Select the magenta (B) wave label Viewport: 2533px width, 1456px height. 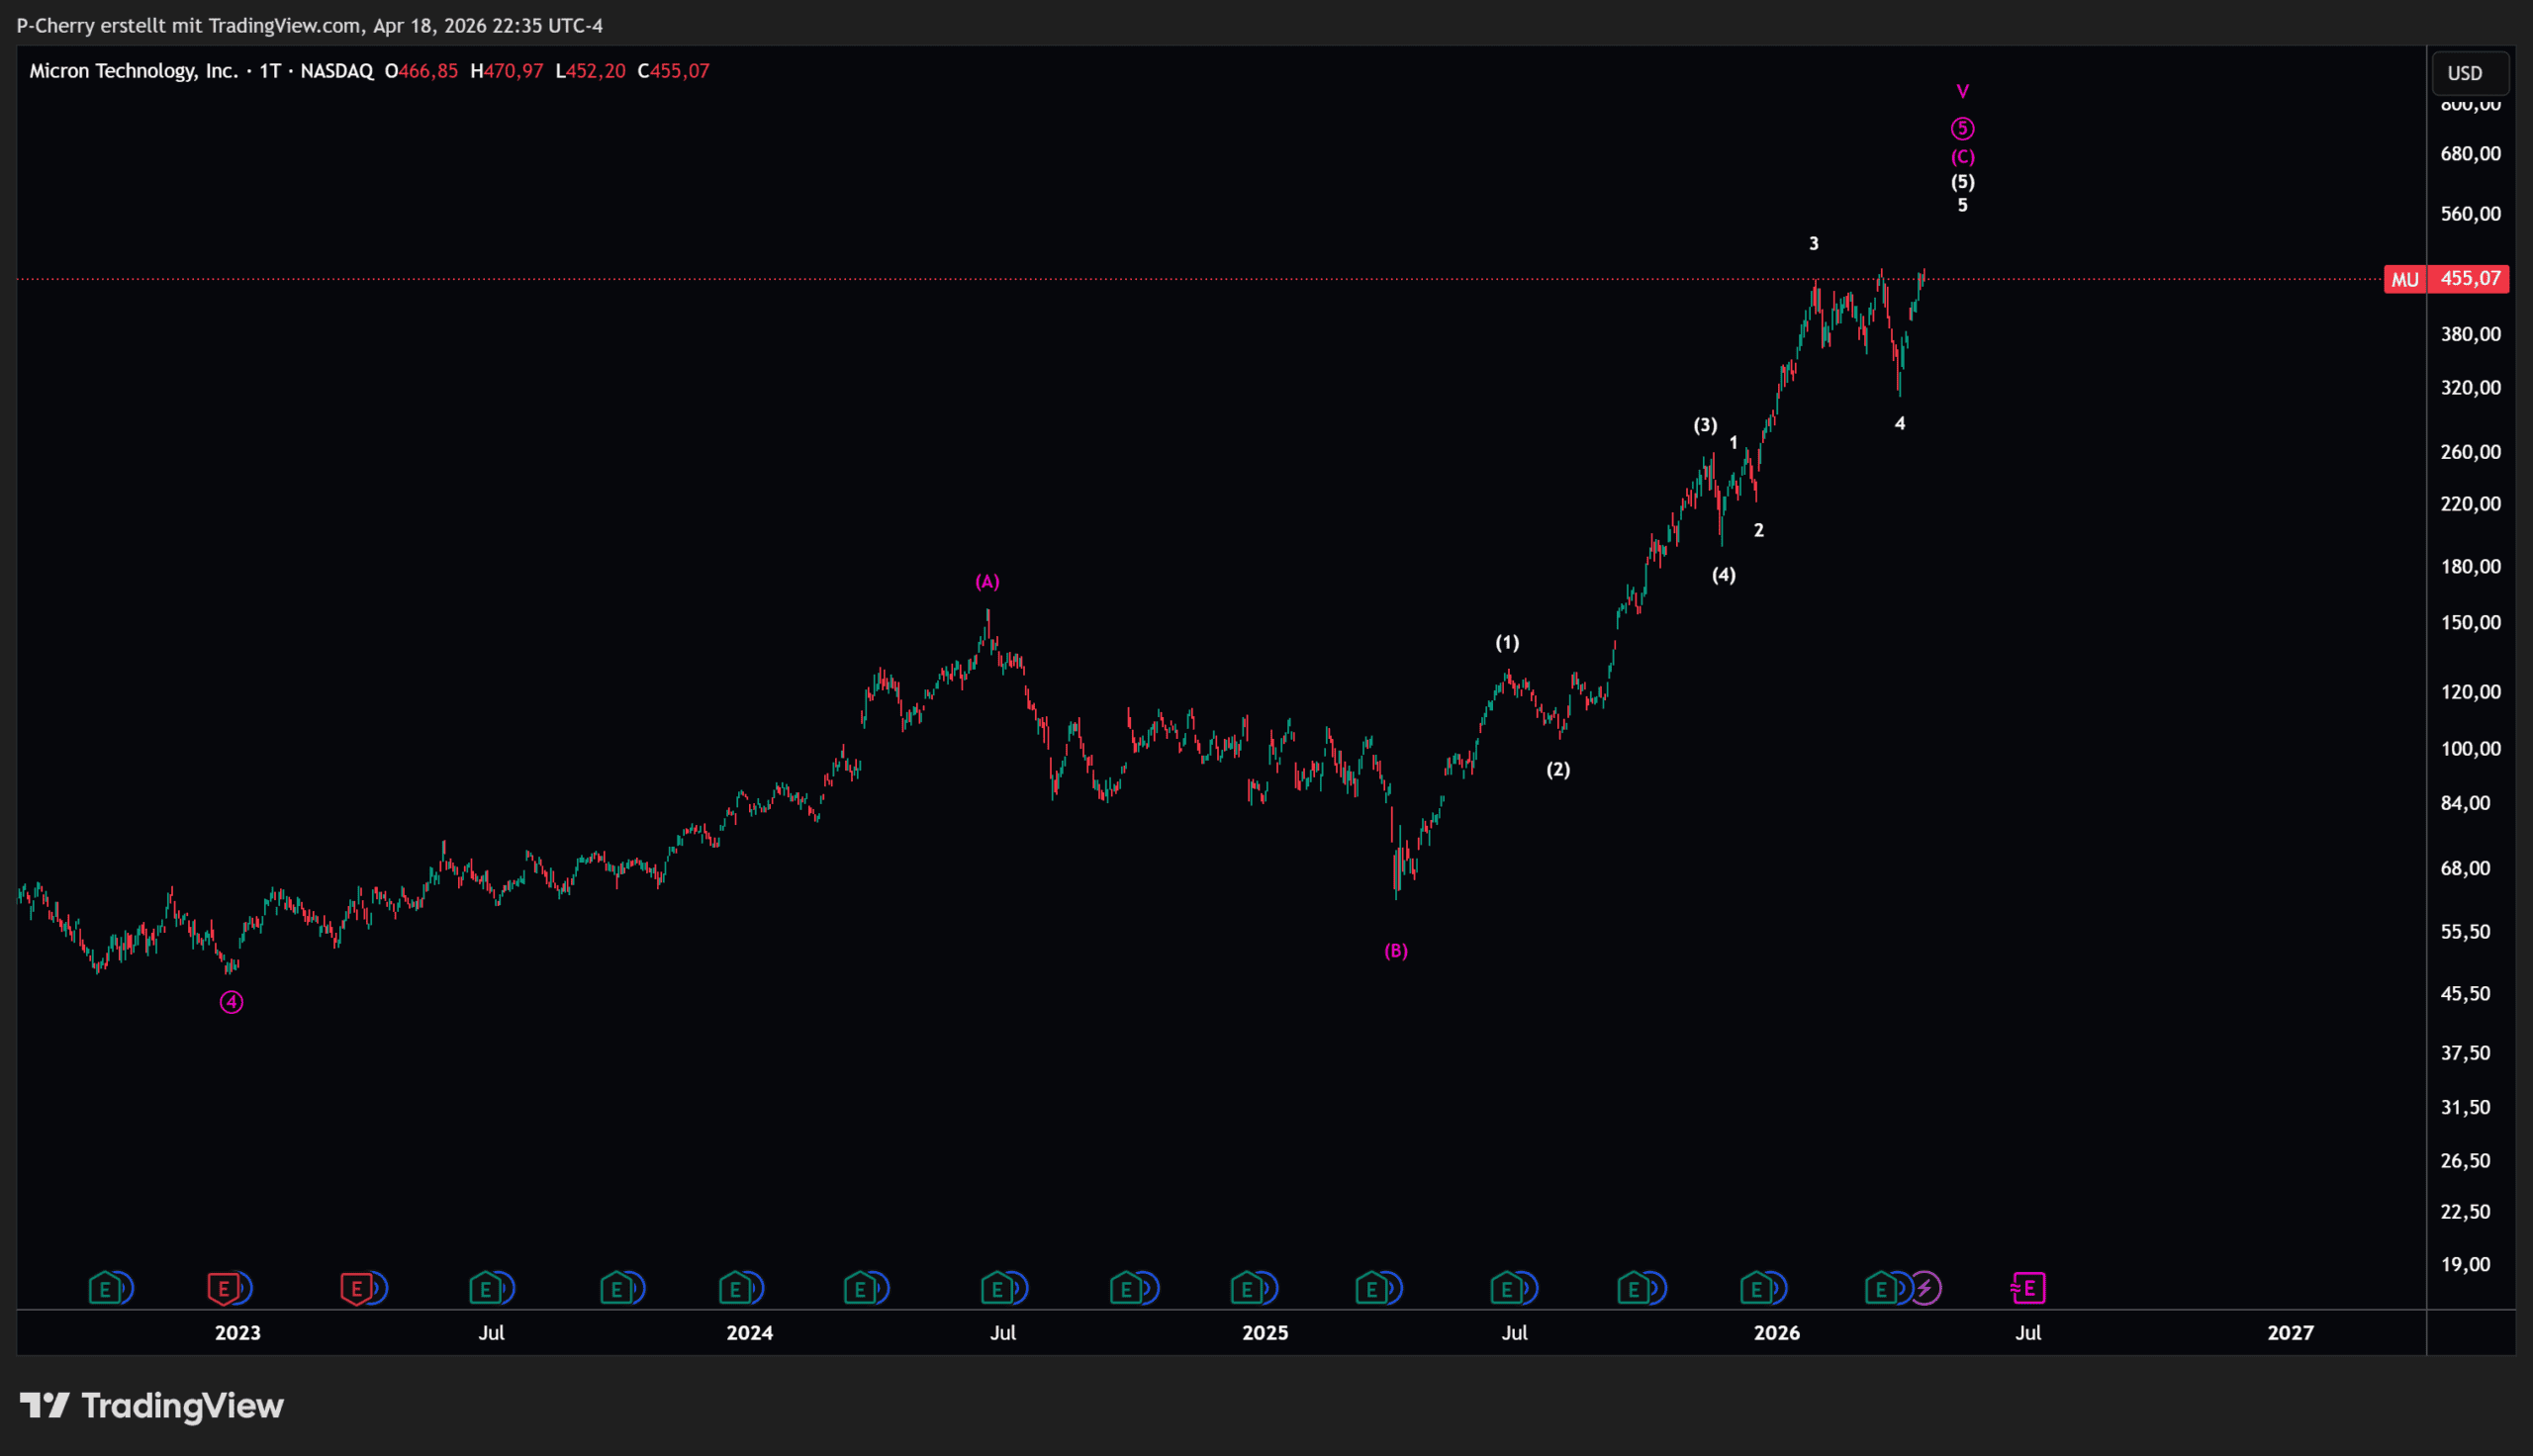(x=1395, y=951)
